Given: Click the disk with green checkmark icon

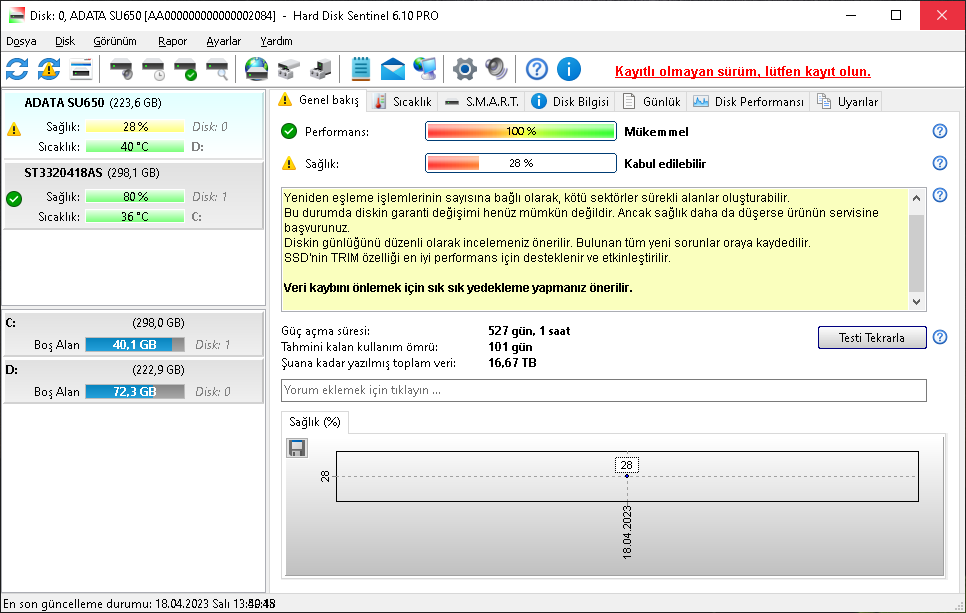Looking at the screenshot, I should tap(185, 69).
